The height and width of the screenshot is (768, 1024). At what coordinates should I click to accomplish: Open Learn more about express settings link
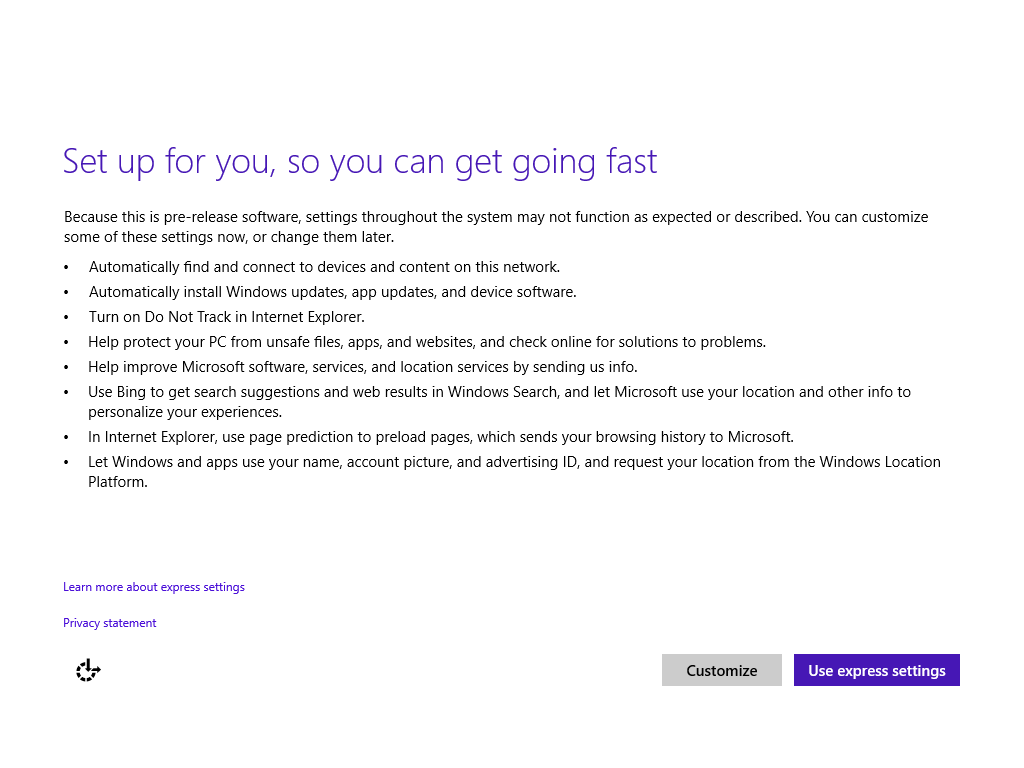click(154, 587)
